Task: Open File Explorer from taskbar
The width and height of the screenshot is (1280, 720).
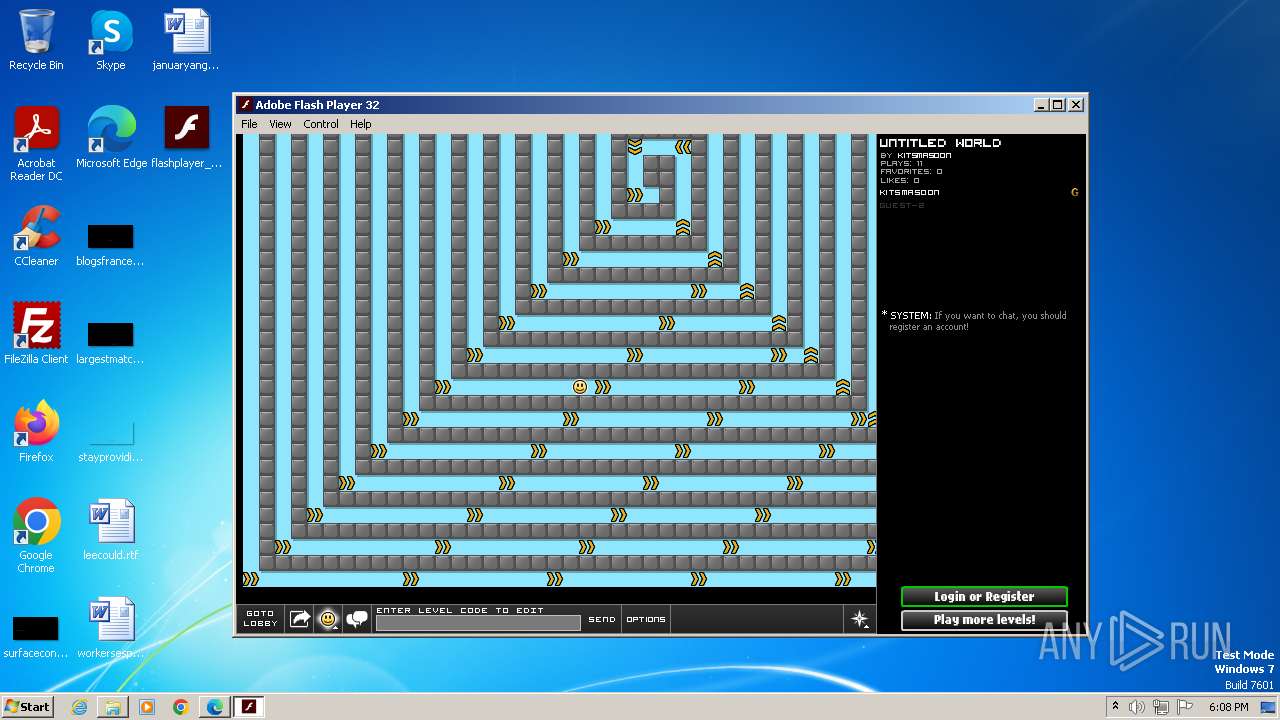Action: click(x=113, y=707)
